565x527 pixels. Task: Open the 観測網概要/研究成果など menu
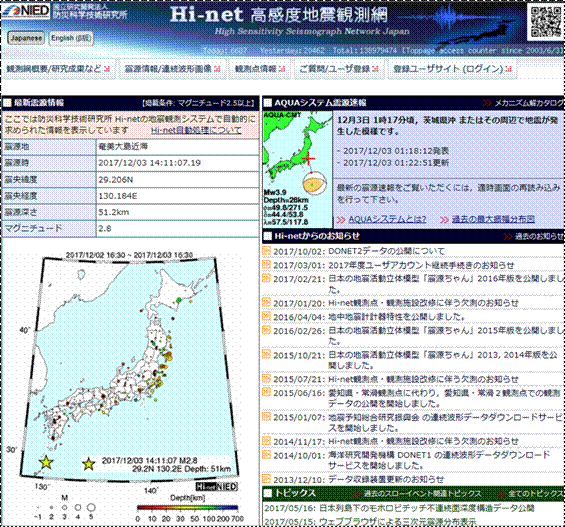(x=58, y=68)
